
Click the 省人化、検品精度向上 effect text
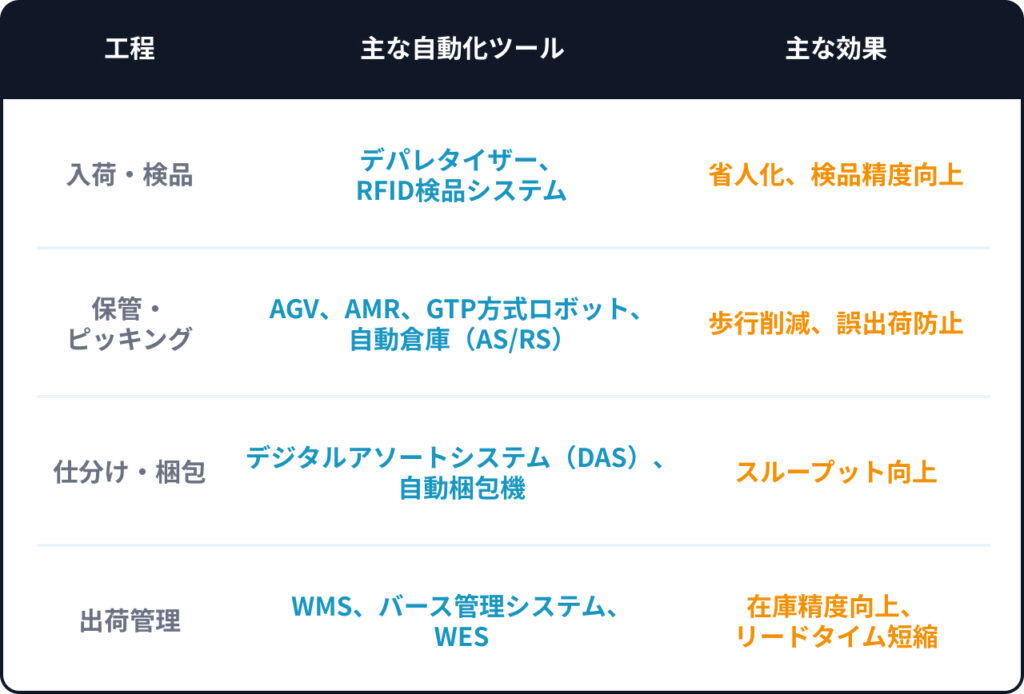pyautogui.click(x=835, y=175)
